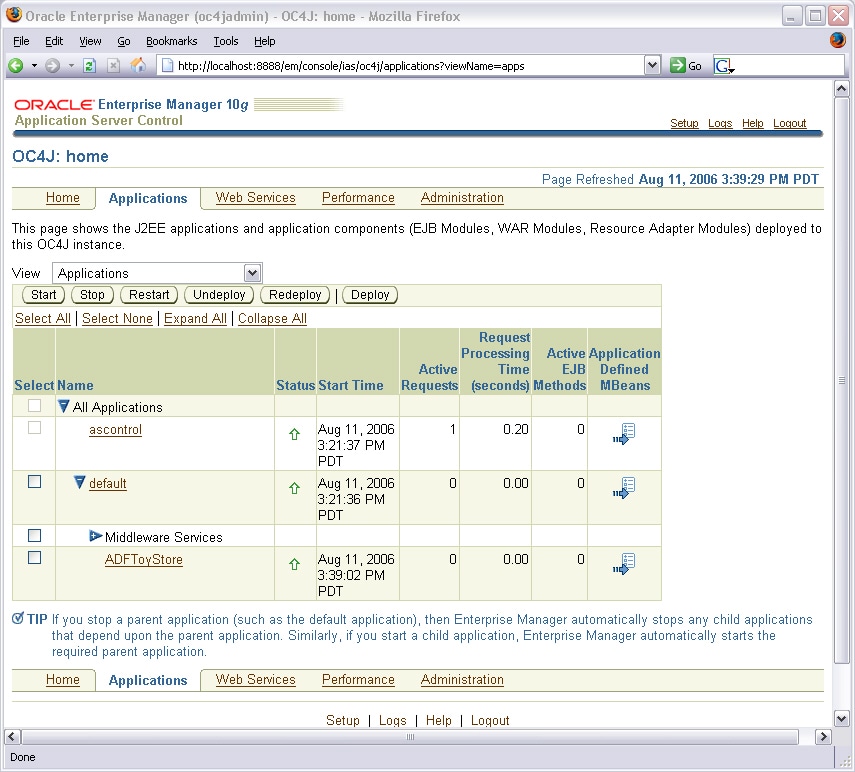
Task: Open the ADFToyStore application link
Action: tap(144, 559)
